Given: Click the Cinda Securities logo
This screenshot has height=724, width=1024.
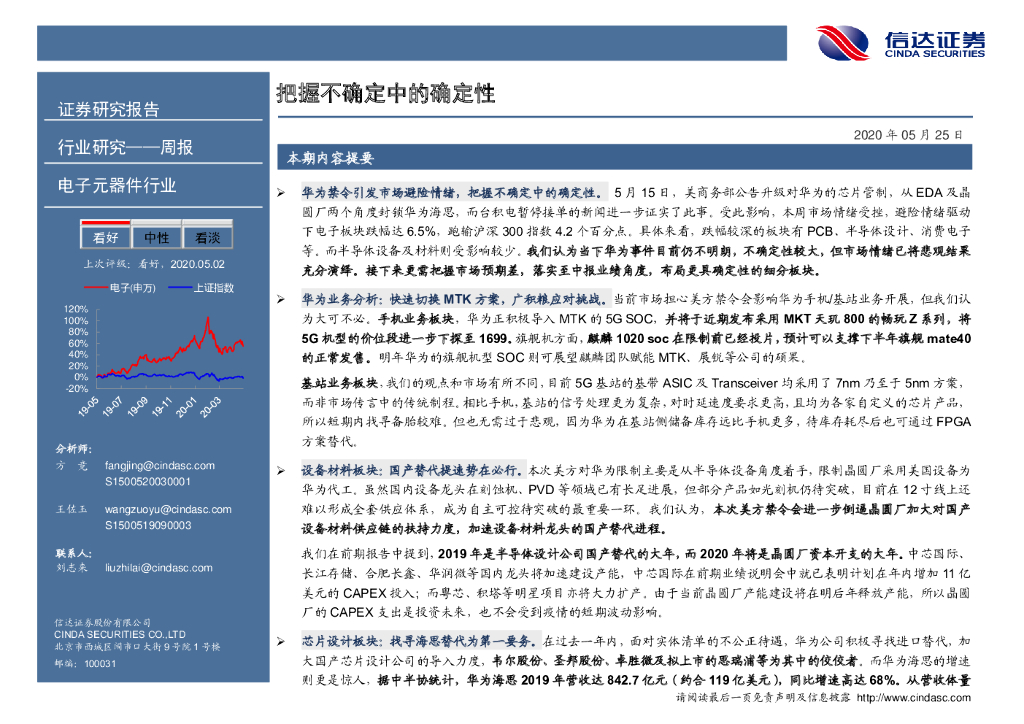Looking at the screenshot, I should point(900,43).
